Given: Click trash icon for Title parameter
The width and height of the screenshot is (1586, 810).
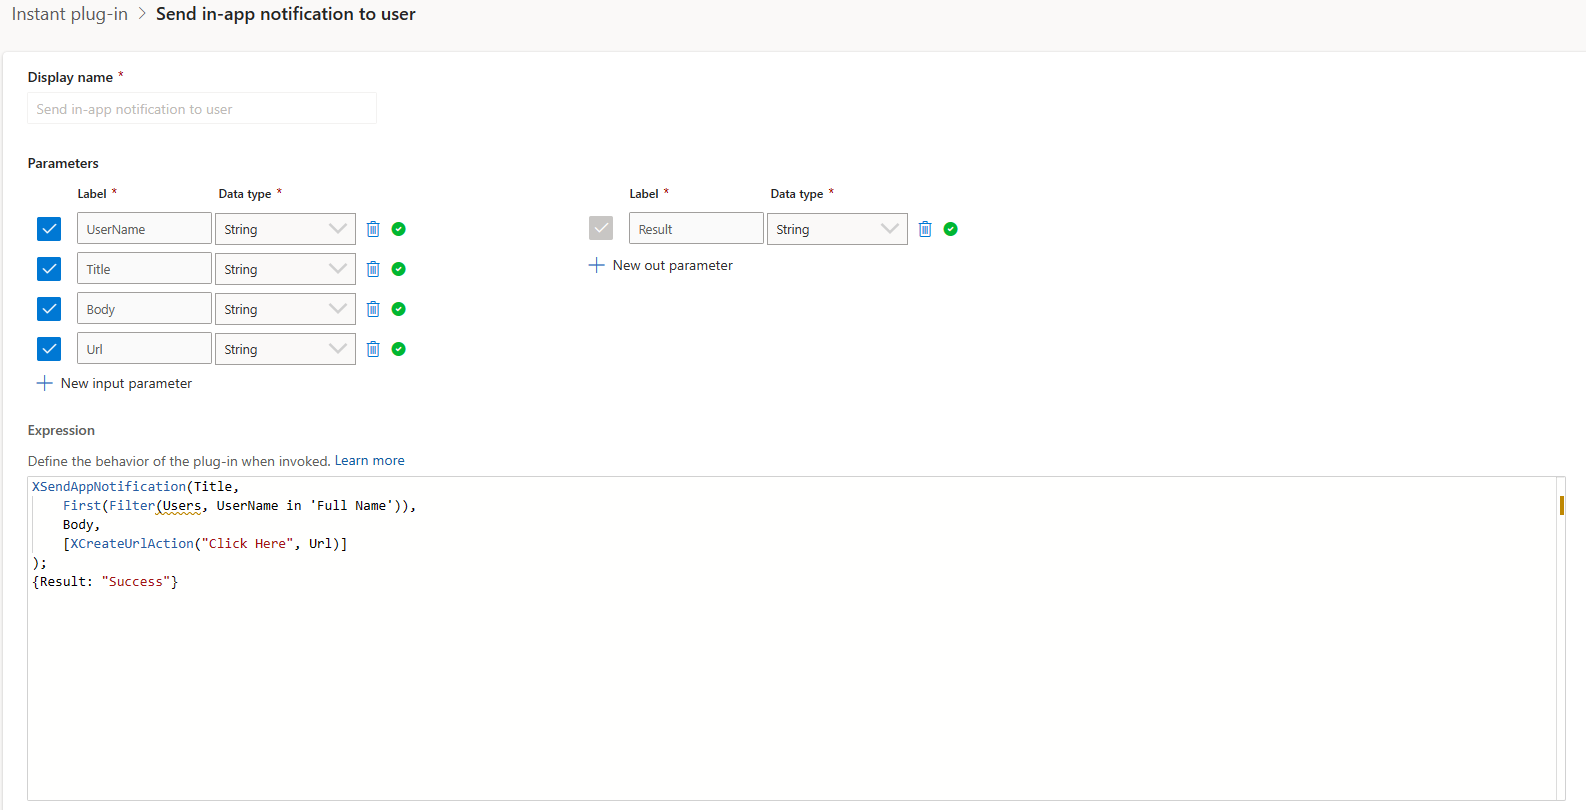Looking at the screenshot, I should [373, 269].
